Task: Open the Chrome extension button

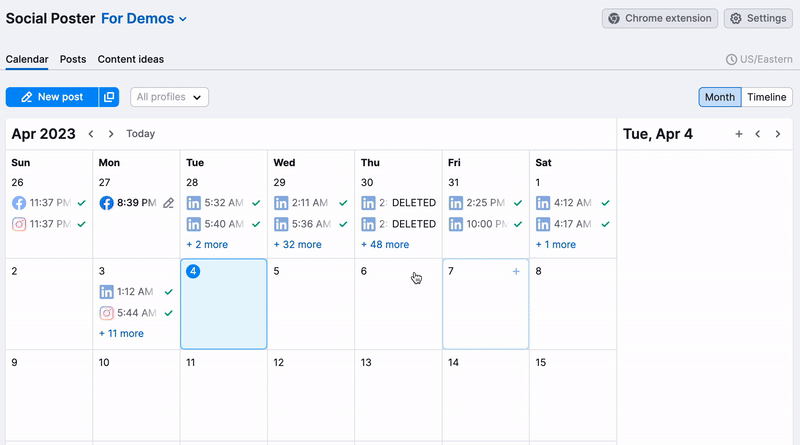Action: (660, 18)
